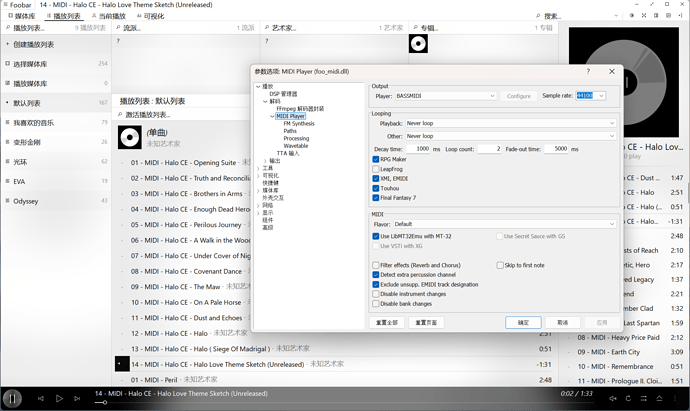
Task: Skip to the next track
Action: pyautogui.click(x=77, y=399)
